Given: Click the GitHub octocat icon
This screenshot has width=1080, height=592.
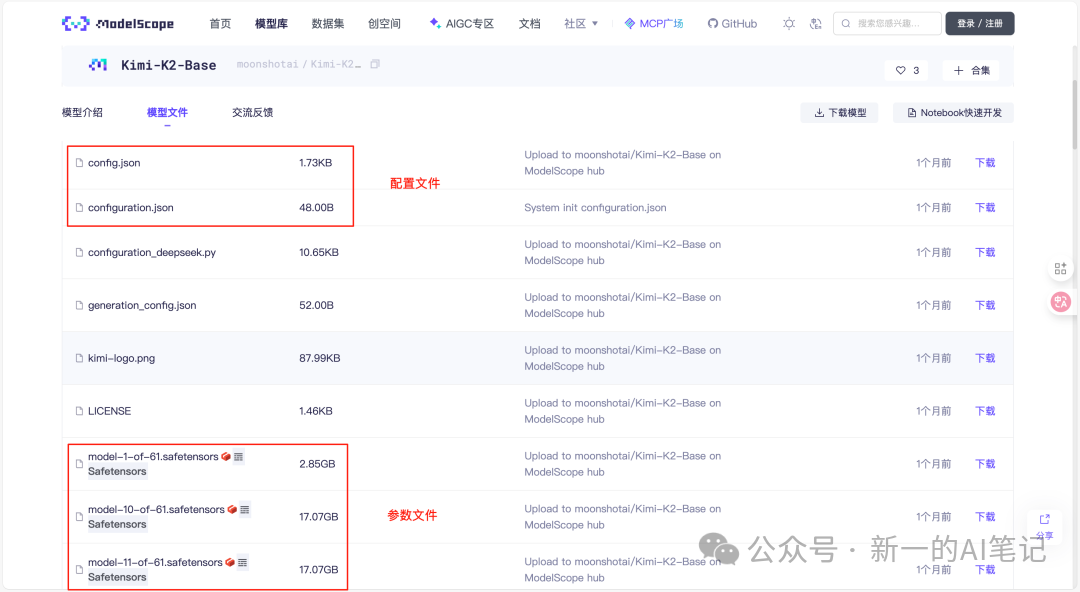Looking at the screenshot, I should coord(713,23).
